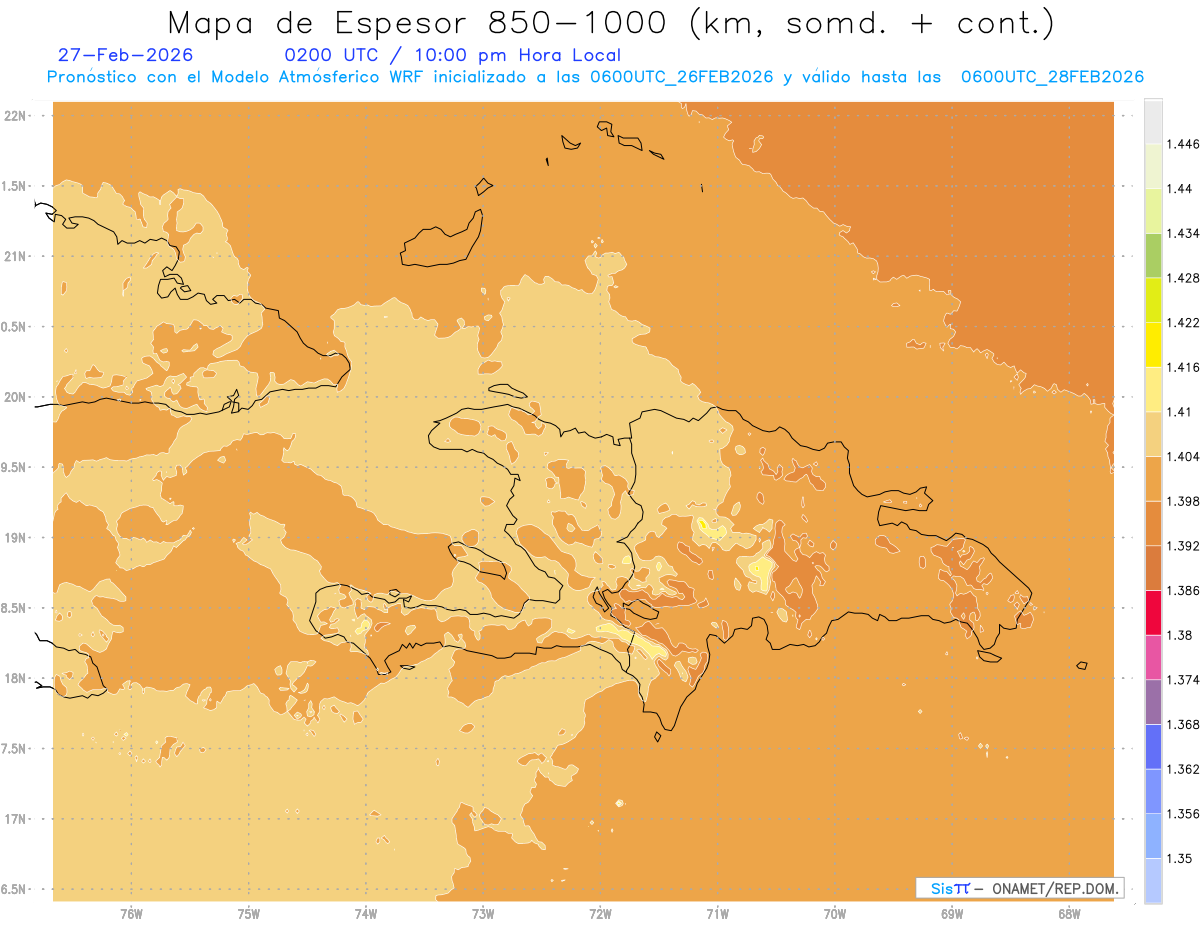
Task: Click the 'ONAMET/REP.DOM.' credit label
Action: (1057, 888)
